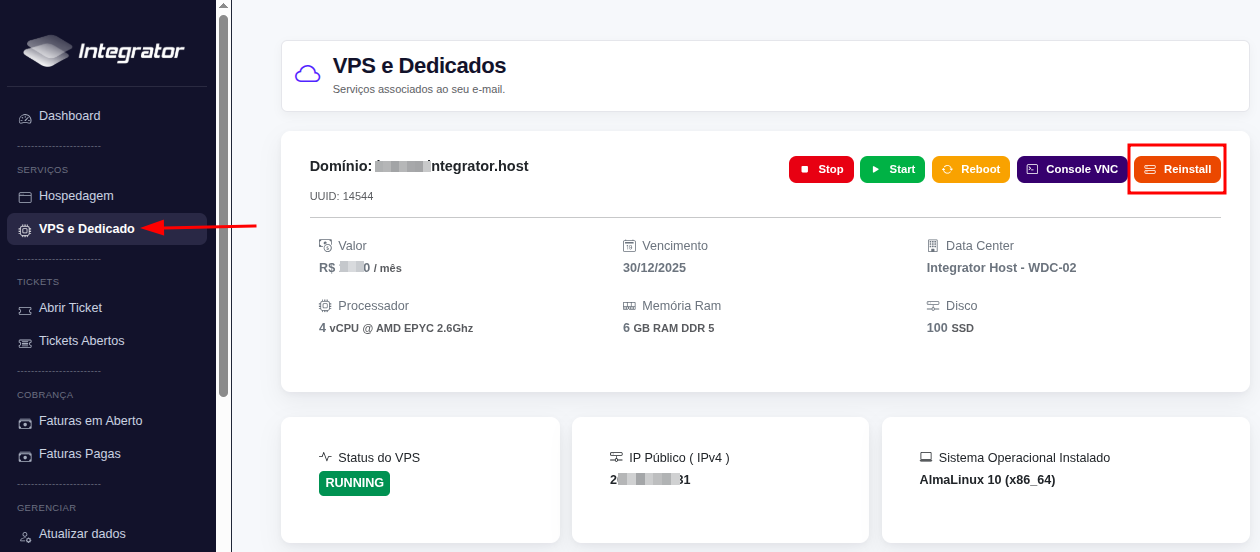1260x552 pixels.
Task: Click the Faturas Pagas wallet icon
Action: (25, 455)
